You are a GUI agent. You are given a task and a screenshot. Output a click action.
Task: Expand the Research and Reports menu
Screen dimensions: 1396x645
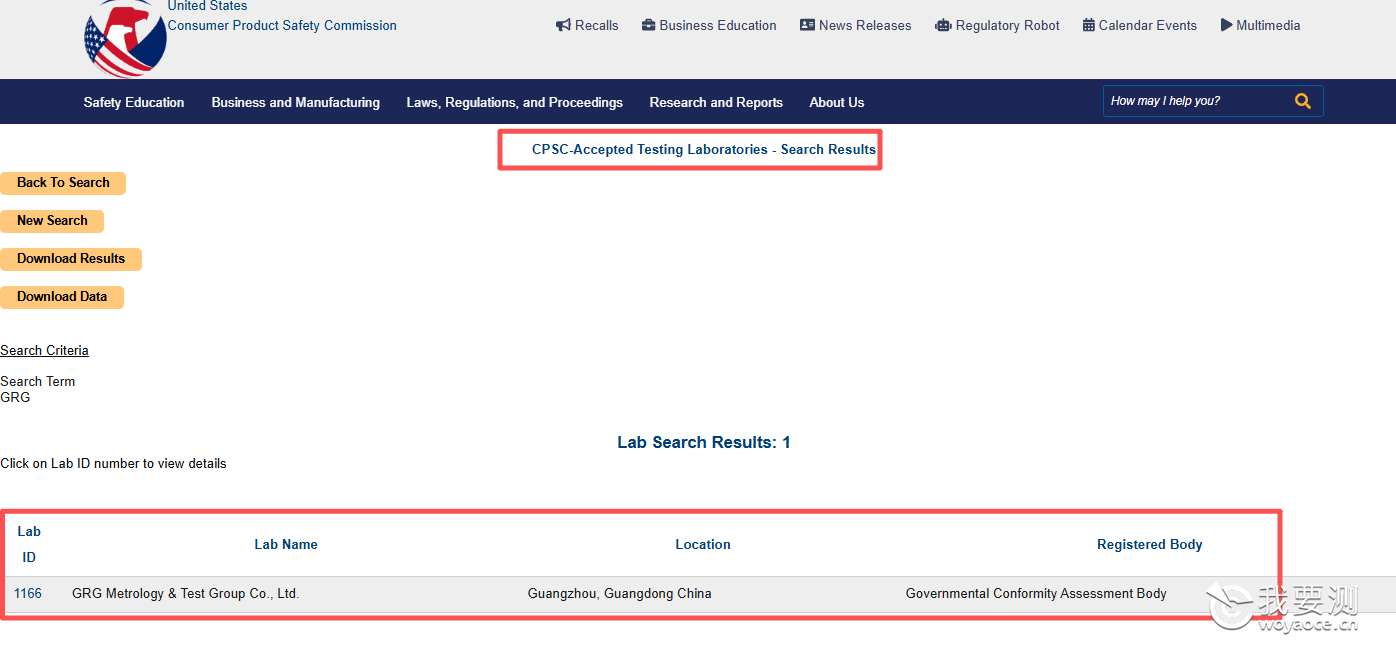pos(716,102)
